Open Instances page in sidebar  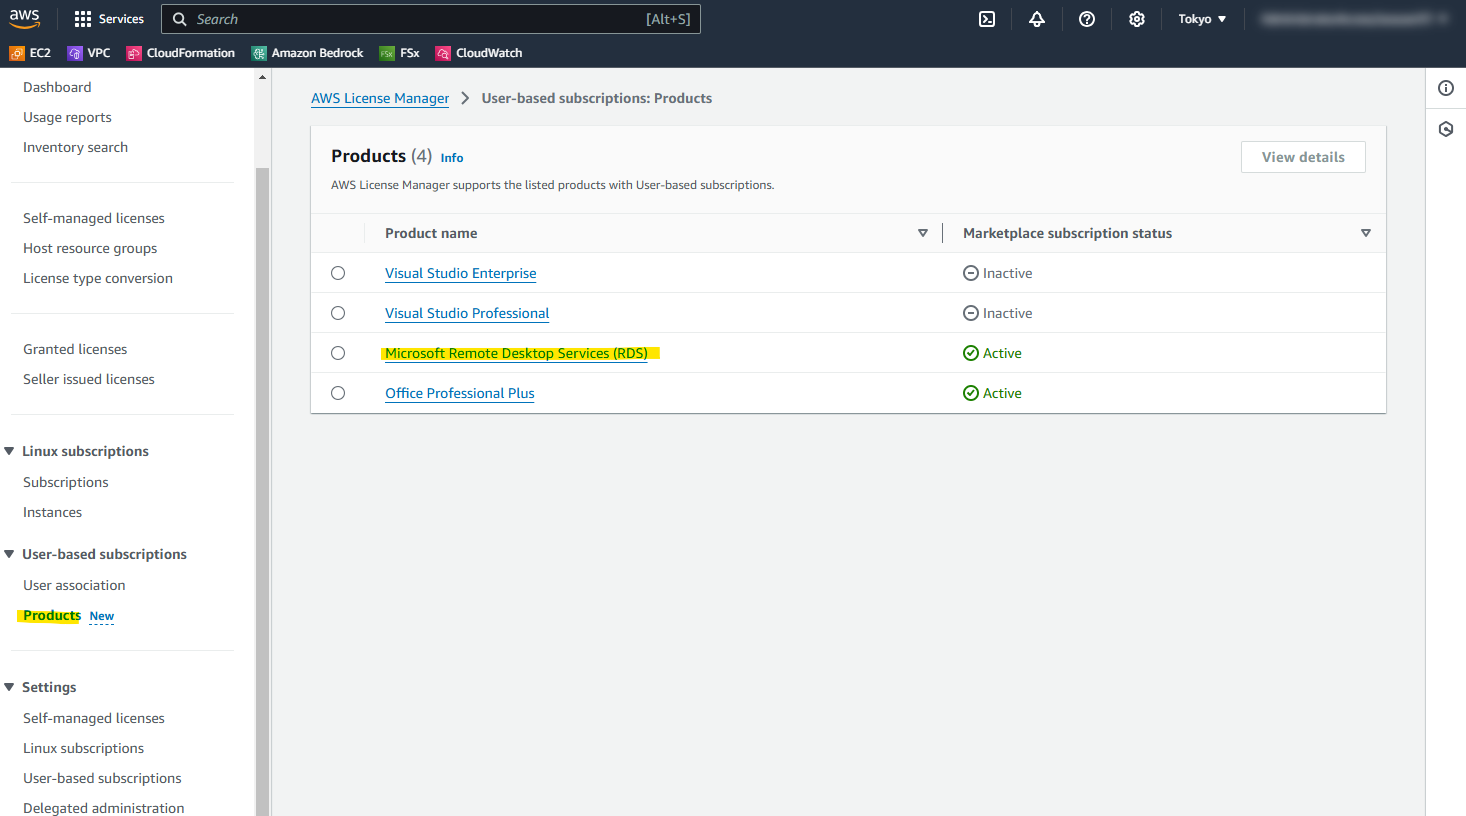click(x=53, y=512)
